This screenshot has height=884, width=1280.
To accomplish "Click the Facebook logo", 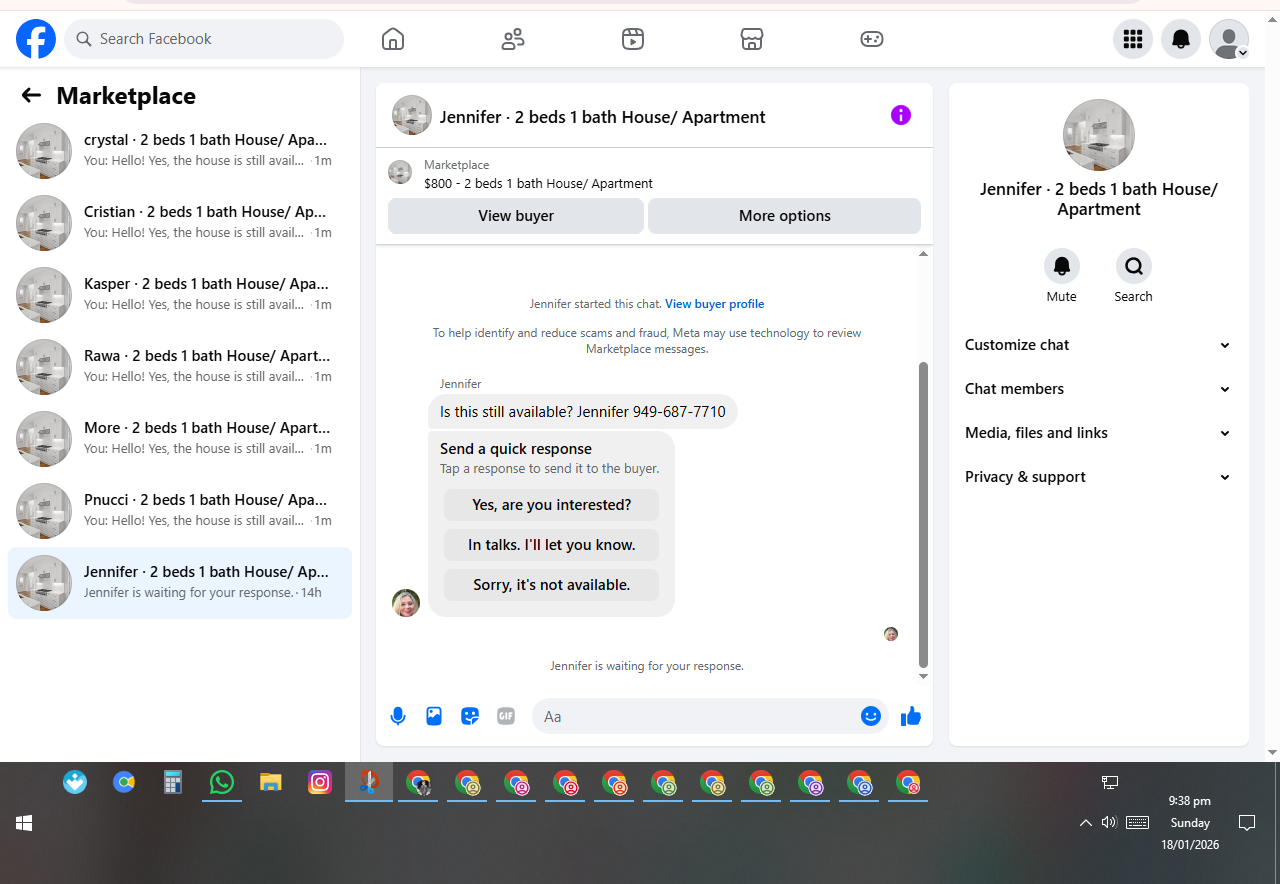I will (36, 39).
